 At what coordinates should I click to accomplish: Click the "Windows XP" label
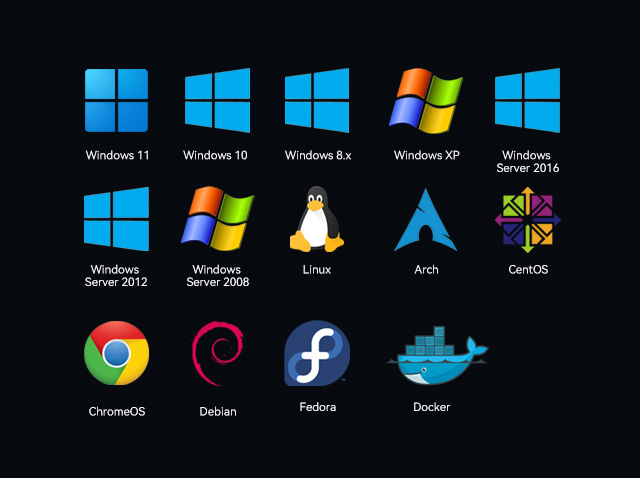(427, 155)
